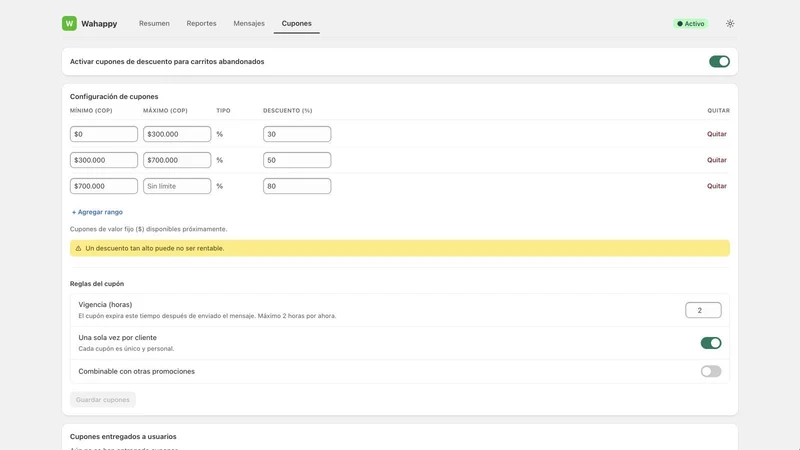The image size is (800, 450).
Task: Click the 'Vigencia (horas)' label
Action: (x=105, y=305)
